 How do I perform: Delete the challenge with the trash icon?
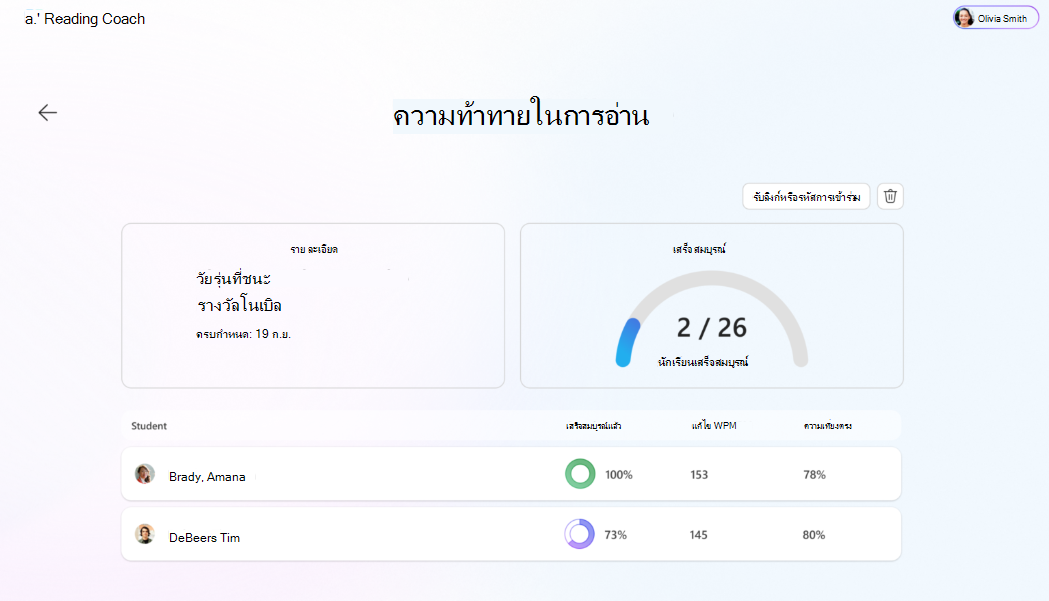coord(890,197)
